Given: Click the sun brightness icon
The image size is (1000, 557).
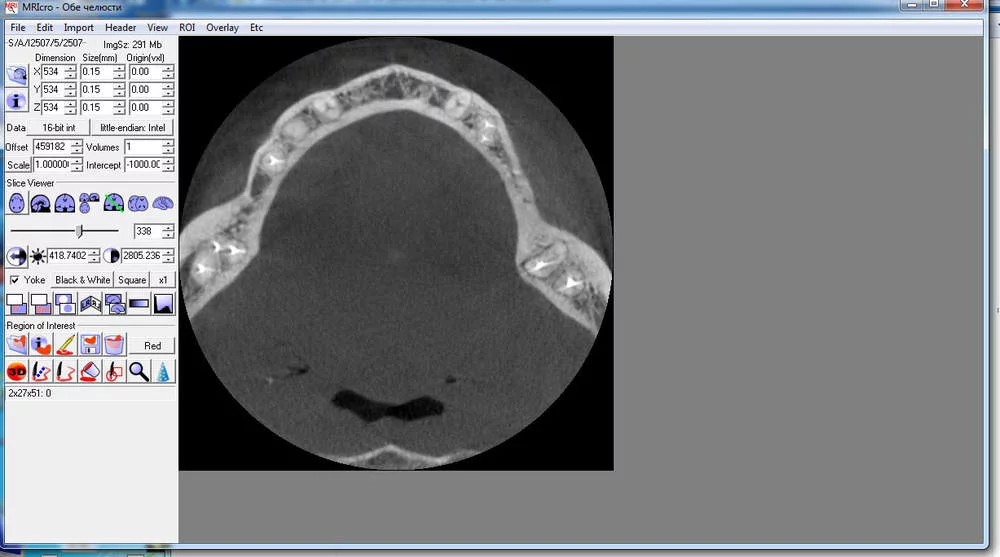Looking at the screenshot, I should pyautogui.click(x=38, y=256).
